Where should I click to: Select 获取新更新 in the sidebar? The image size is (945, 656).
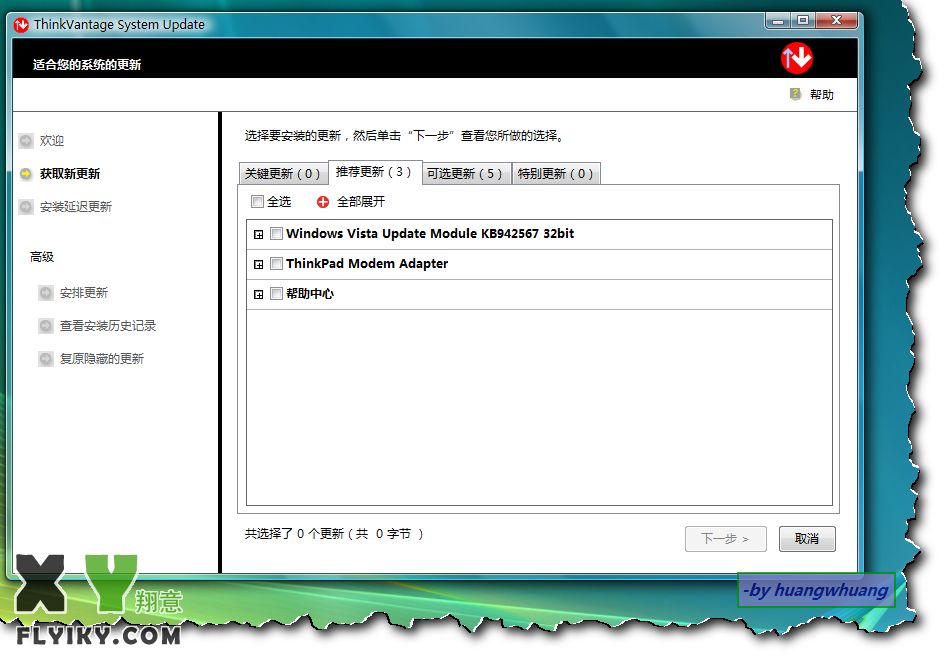pyautogui.click(x=70, y=174)
